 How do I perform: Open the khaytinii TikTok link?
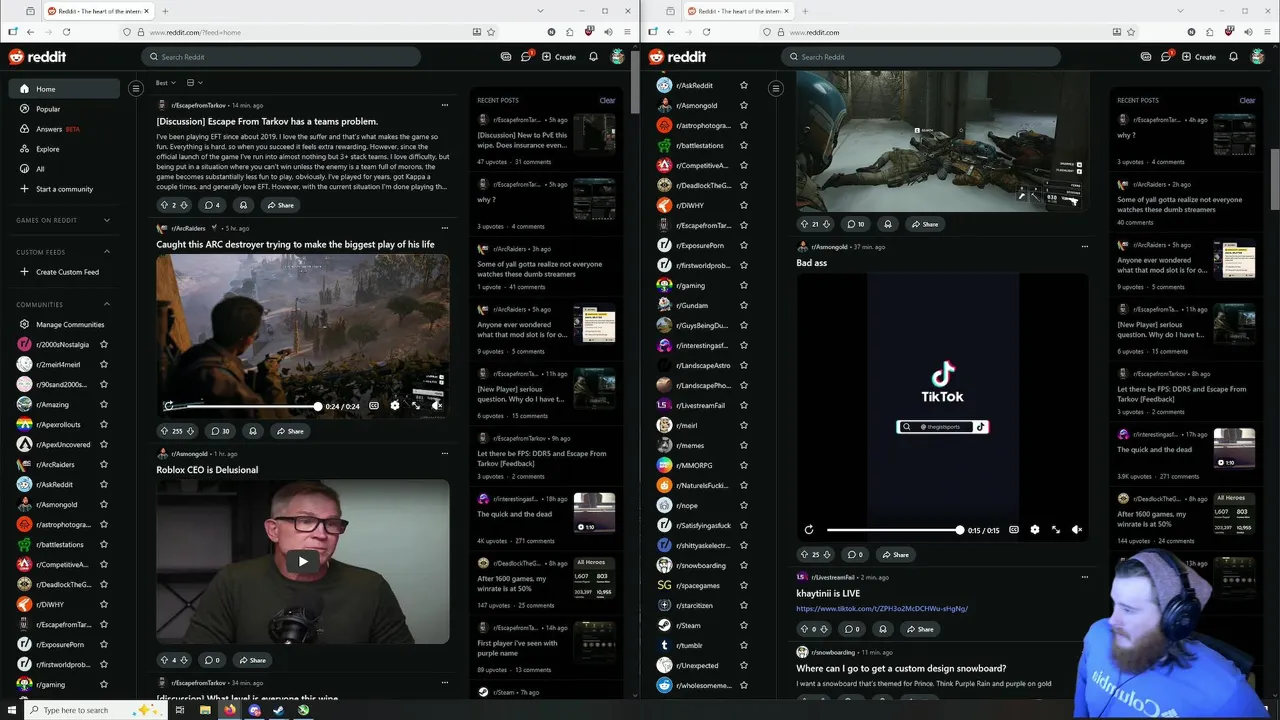coord(882,608)
